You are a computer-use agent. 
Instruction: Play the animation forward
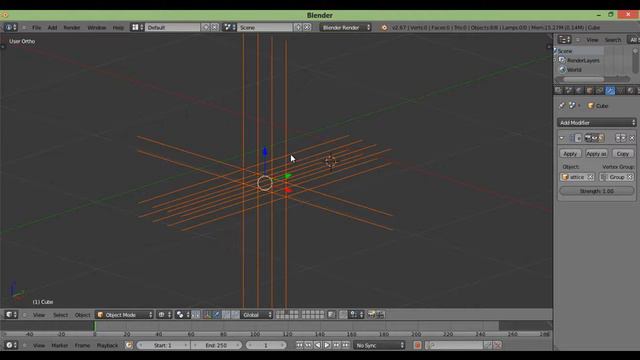(x=327, y=345)
